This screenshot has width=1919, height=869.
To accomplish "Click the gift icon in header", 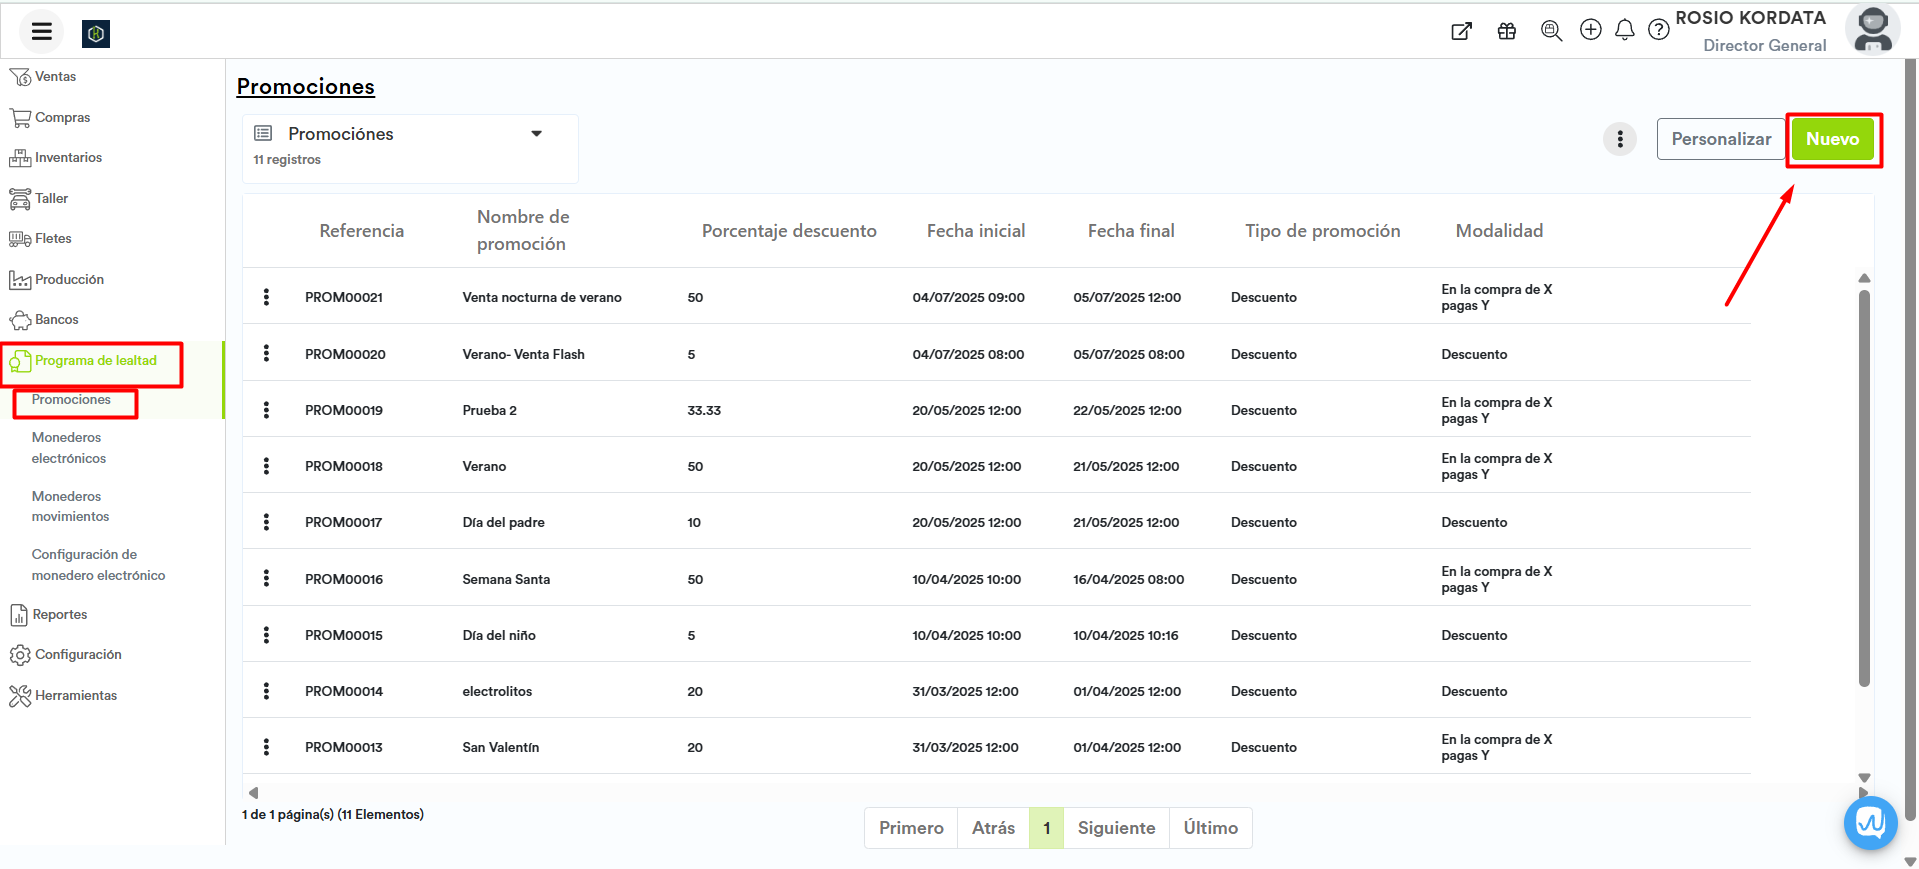I will tap(1506, 31).
